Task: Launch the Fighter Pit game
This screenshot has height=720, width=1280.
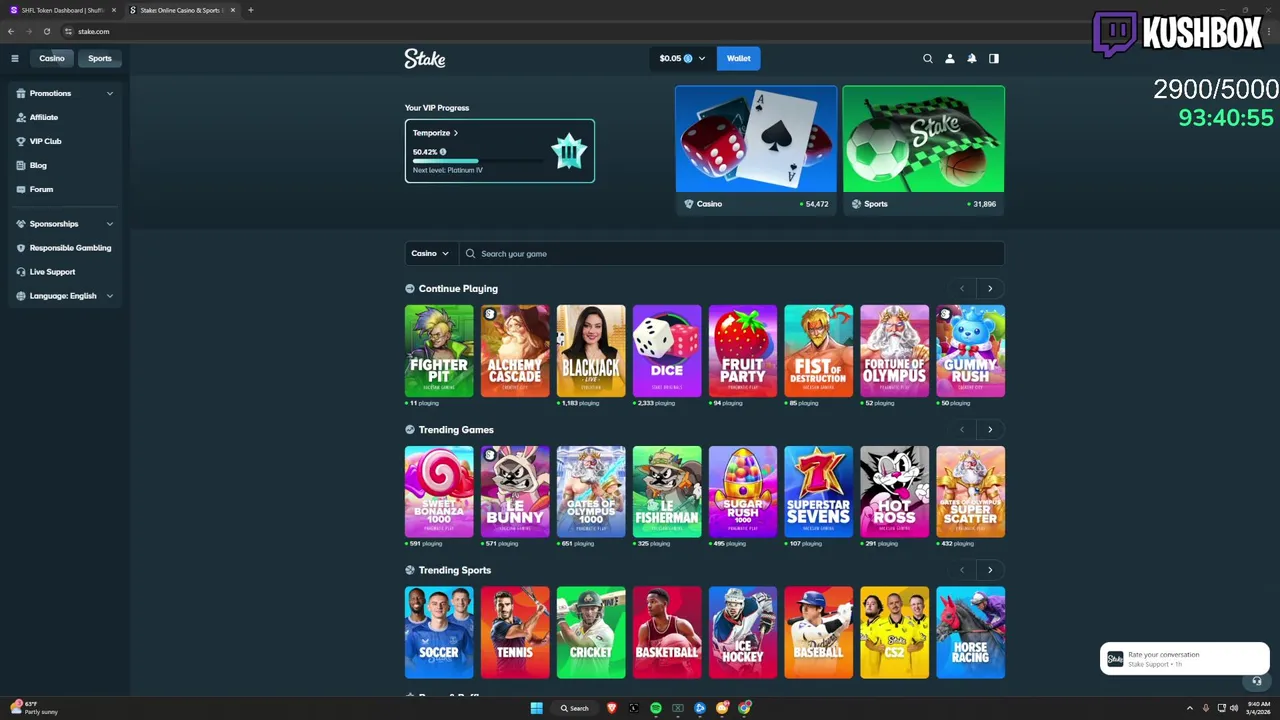Action: click(x=439, y=351)
